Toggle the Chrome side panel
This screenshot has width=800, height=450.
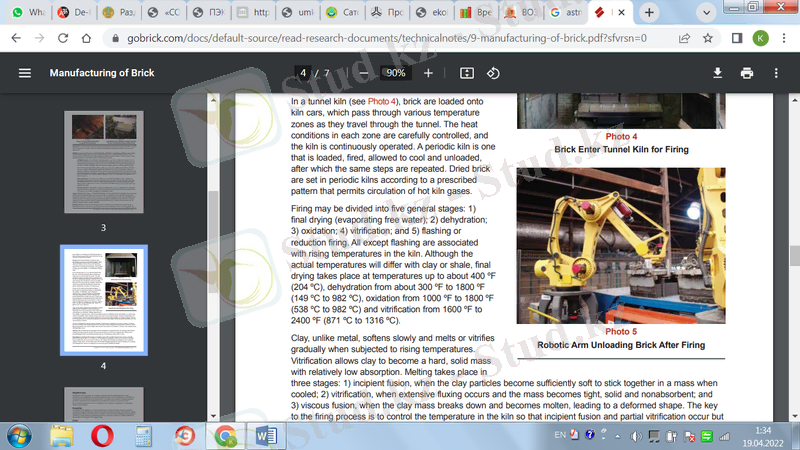[x=737, y=38]
